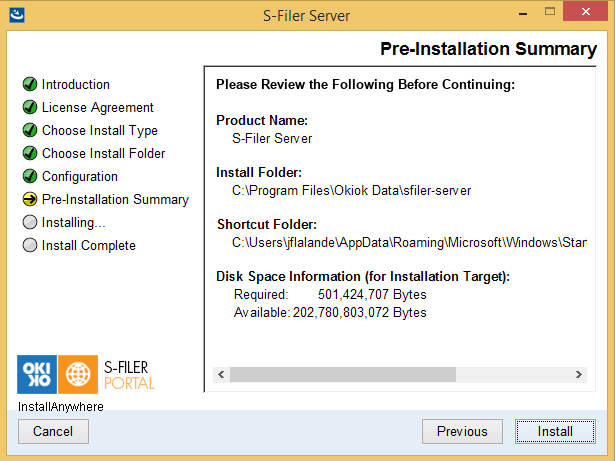The width and height of the screenshot is (615, 461).
Task: Click the left arrow of the horizontal scrollbar
Action: (x=221, y=375)
